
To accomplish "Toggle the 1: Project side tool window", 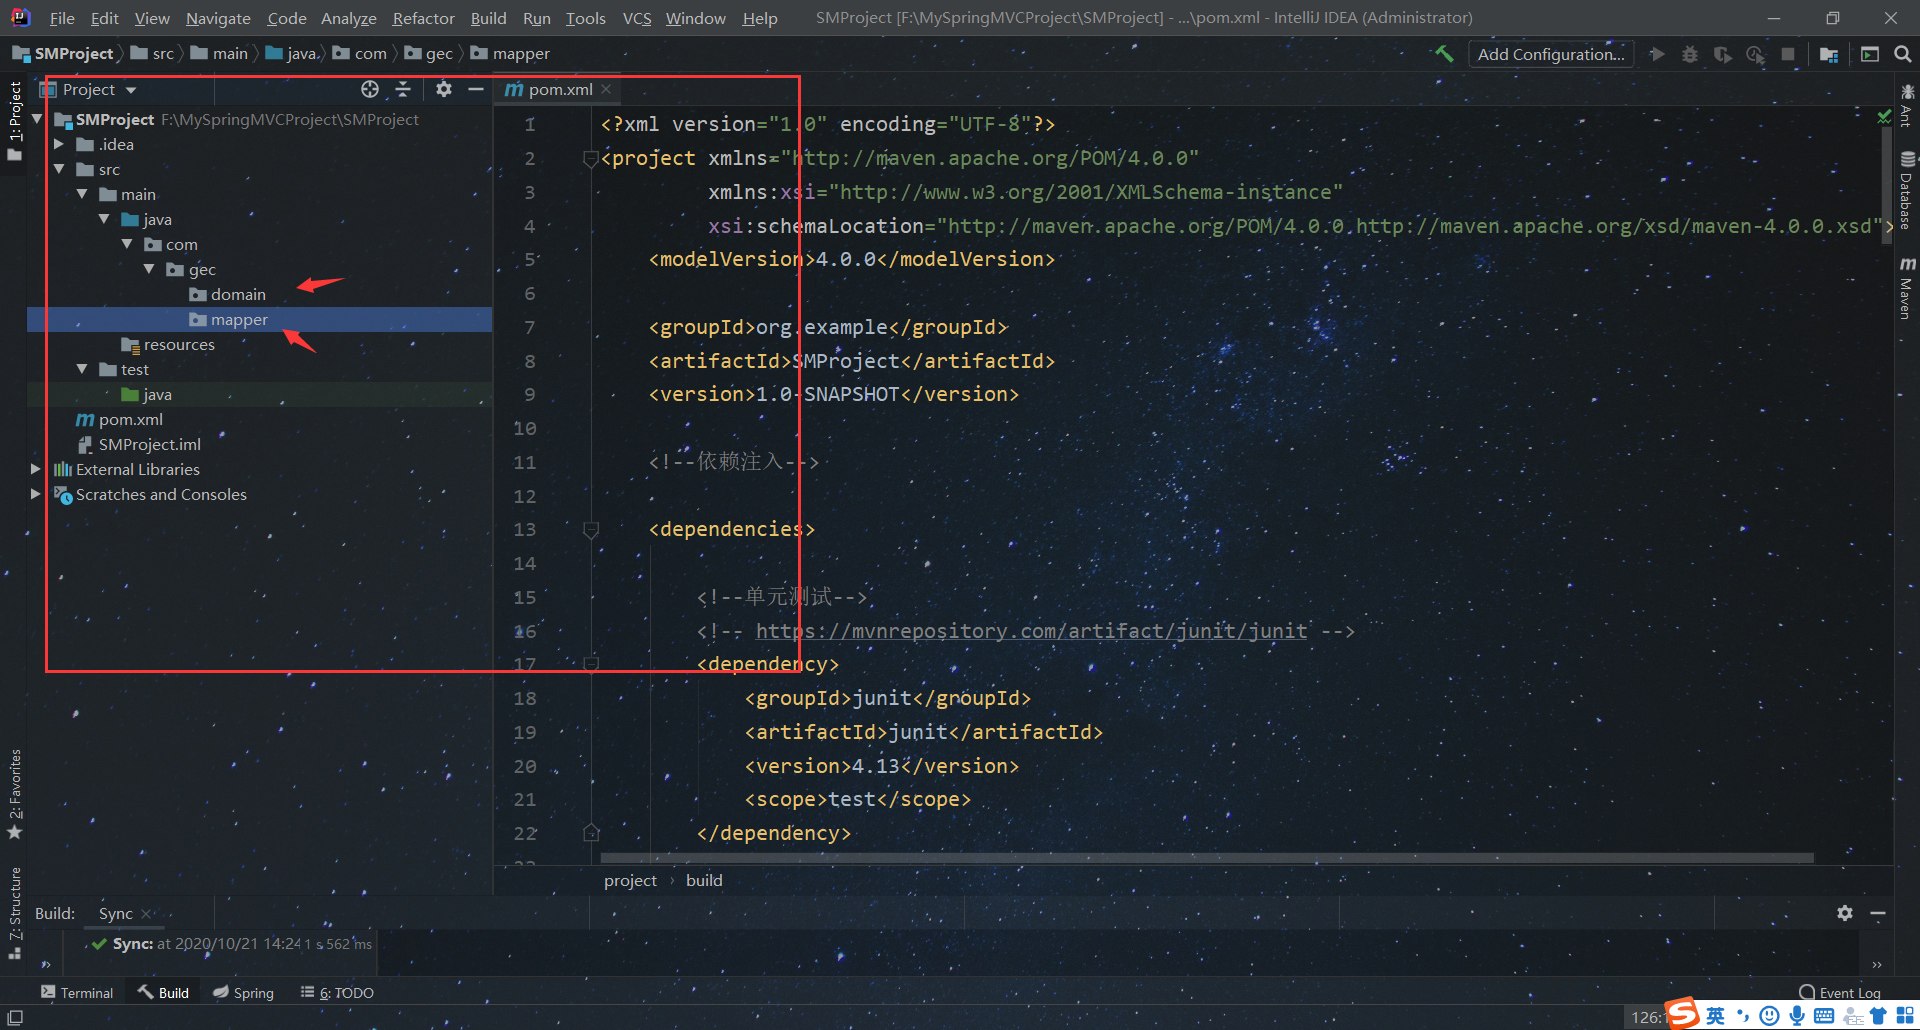I will pyautogui.click(x=14, y=120).
